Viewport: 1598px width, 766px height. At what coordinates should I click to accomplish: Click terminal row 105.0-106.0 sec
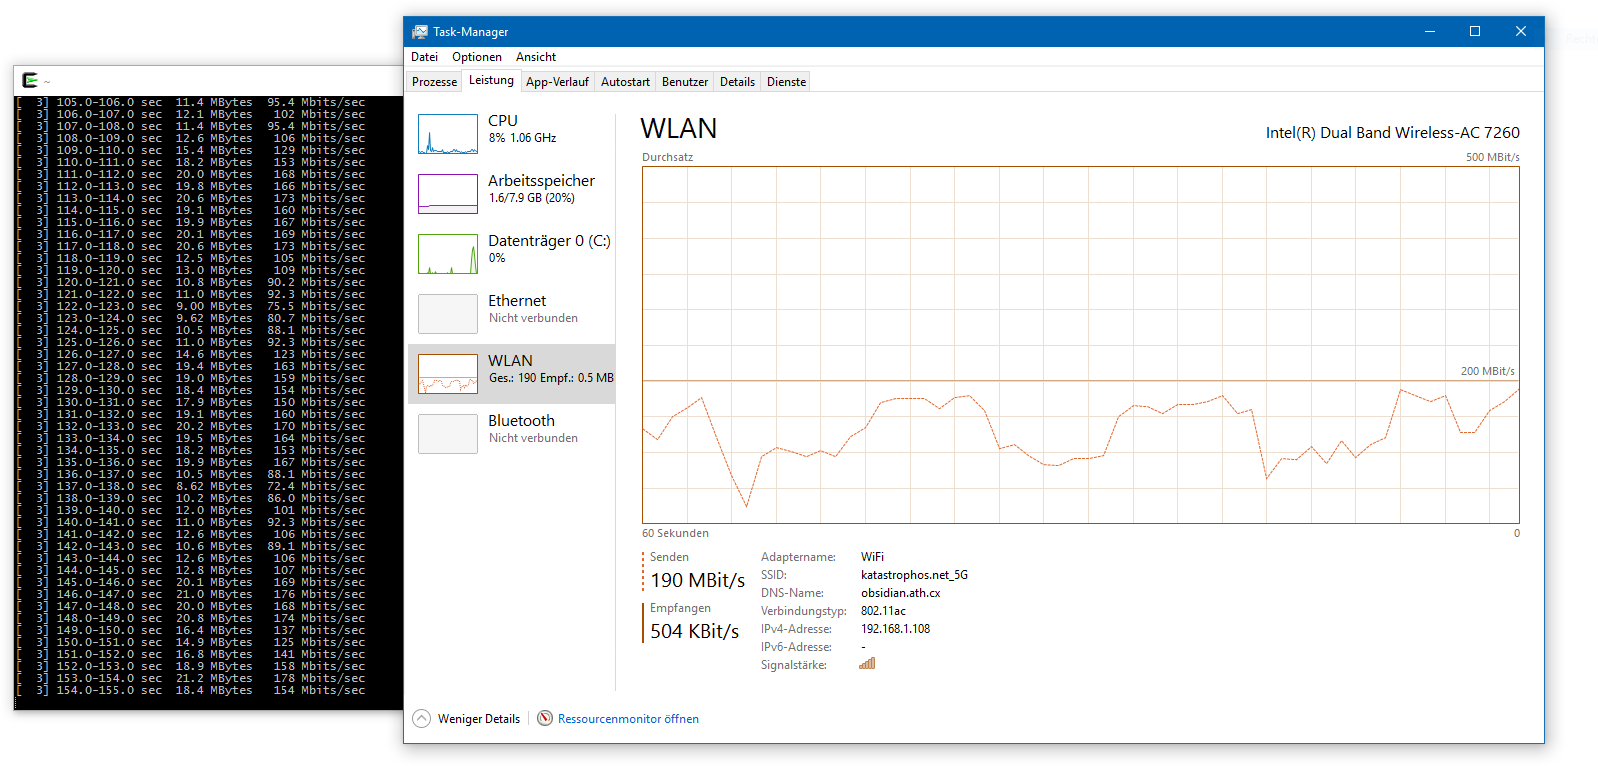193,102
